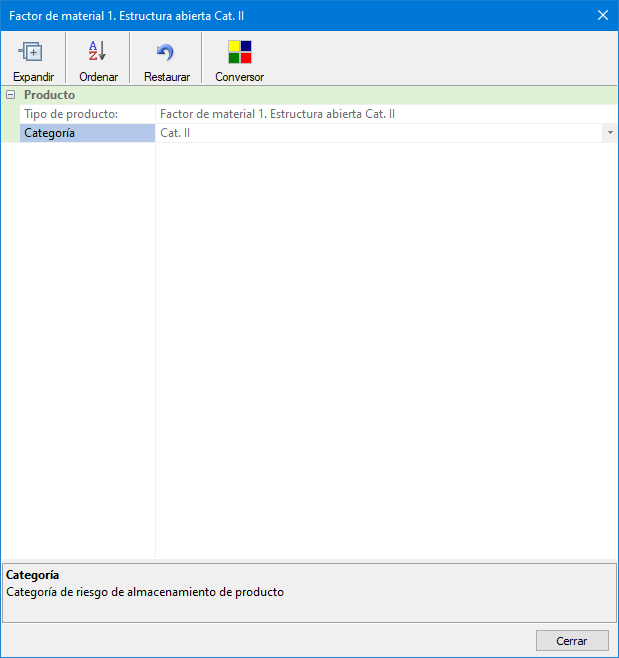Click the 'Conversor' text label in toolbar

239,77
